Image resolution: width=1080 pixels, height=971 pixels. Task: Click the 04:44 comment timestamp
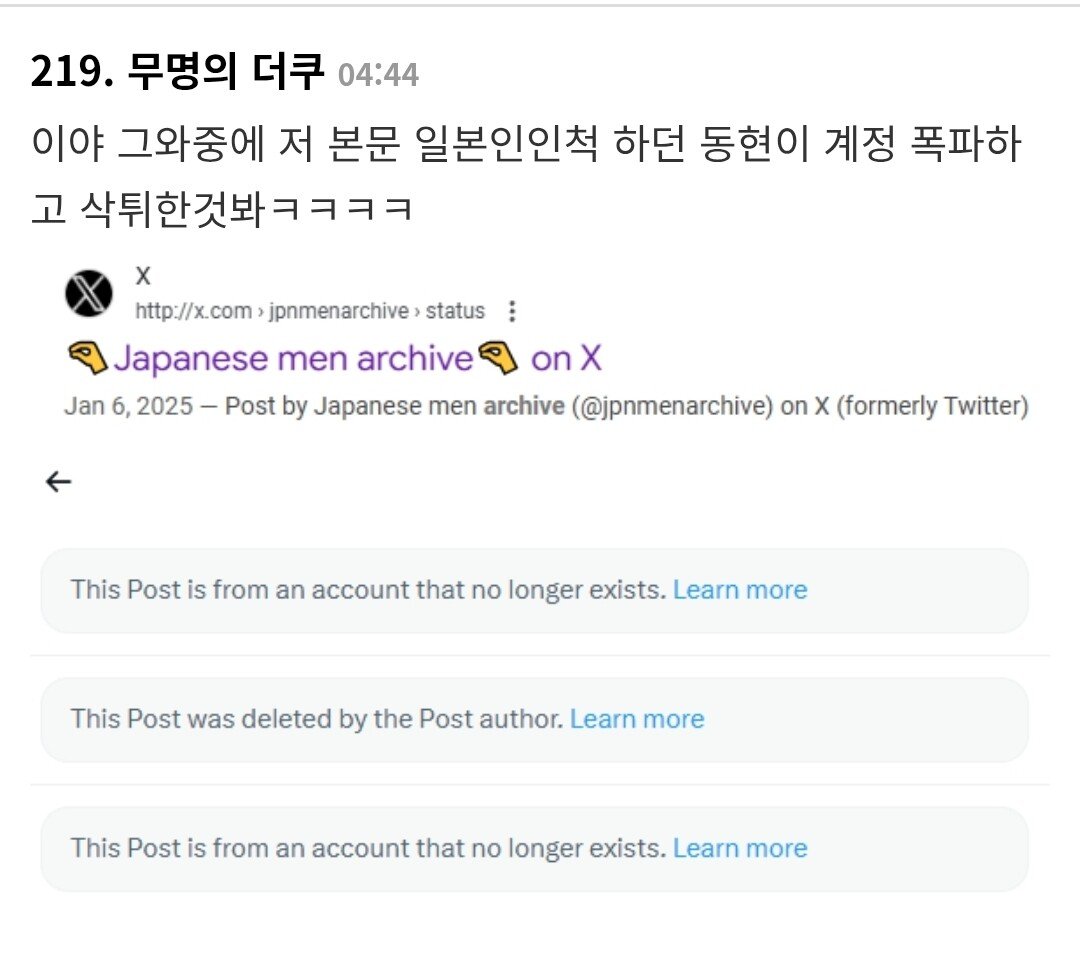[378, 74]
